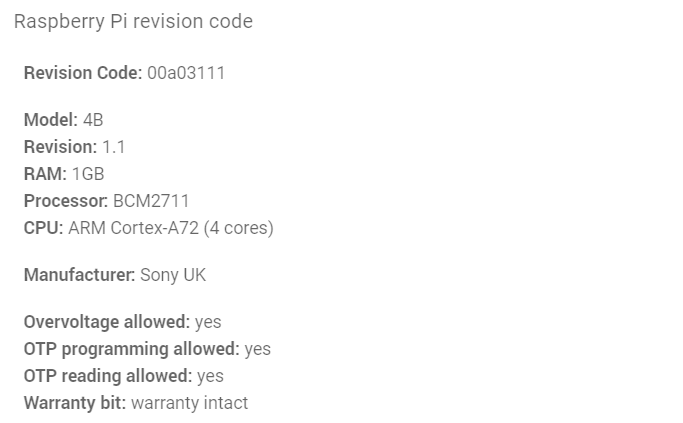
Task: Click the Model label
Action: (51, 120)
